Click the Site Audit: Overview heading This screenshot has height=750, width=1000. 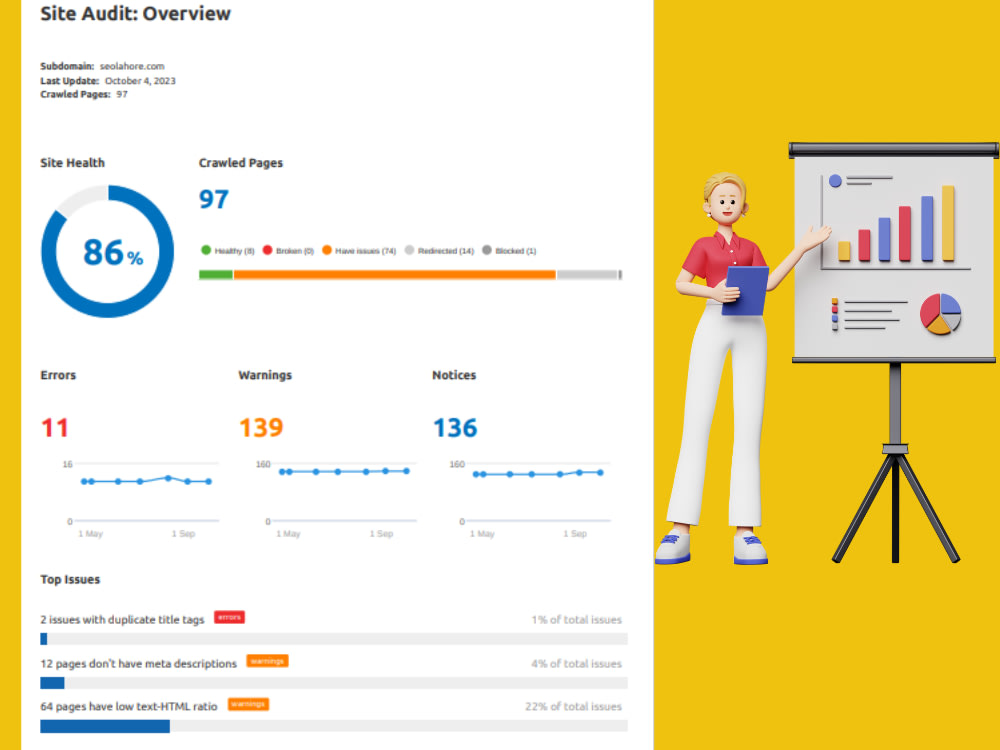point(135,13)
